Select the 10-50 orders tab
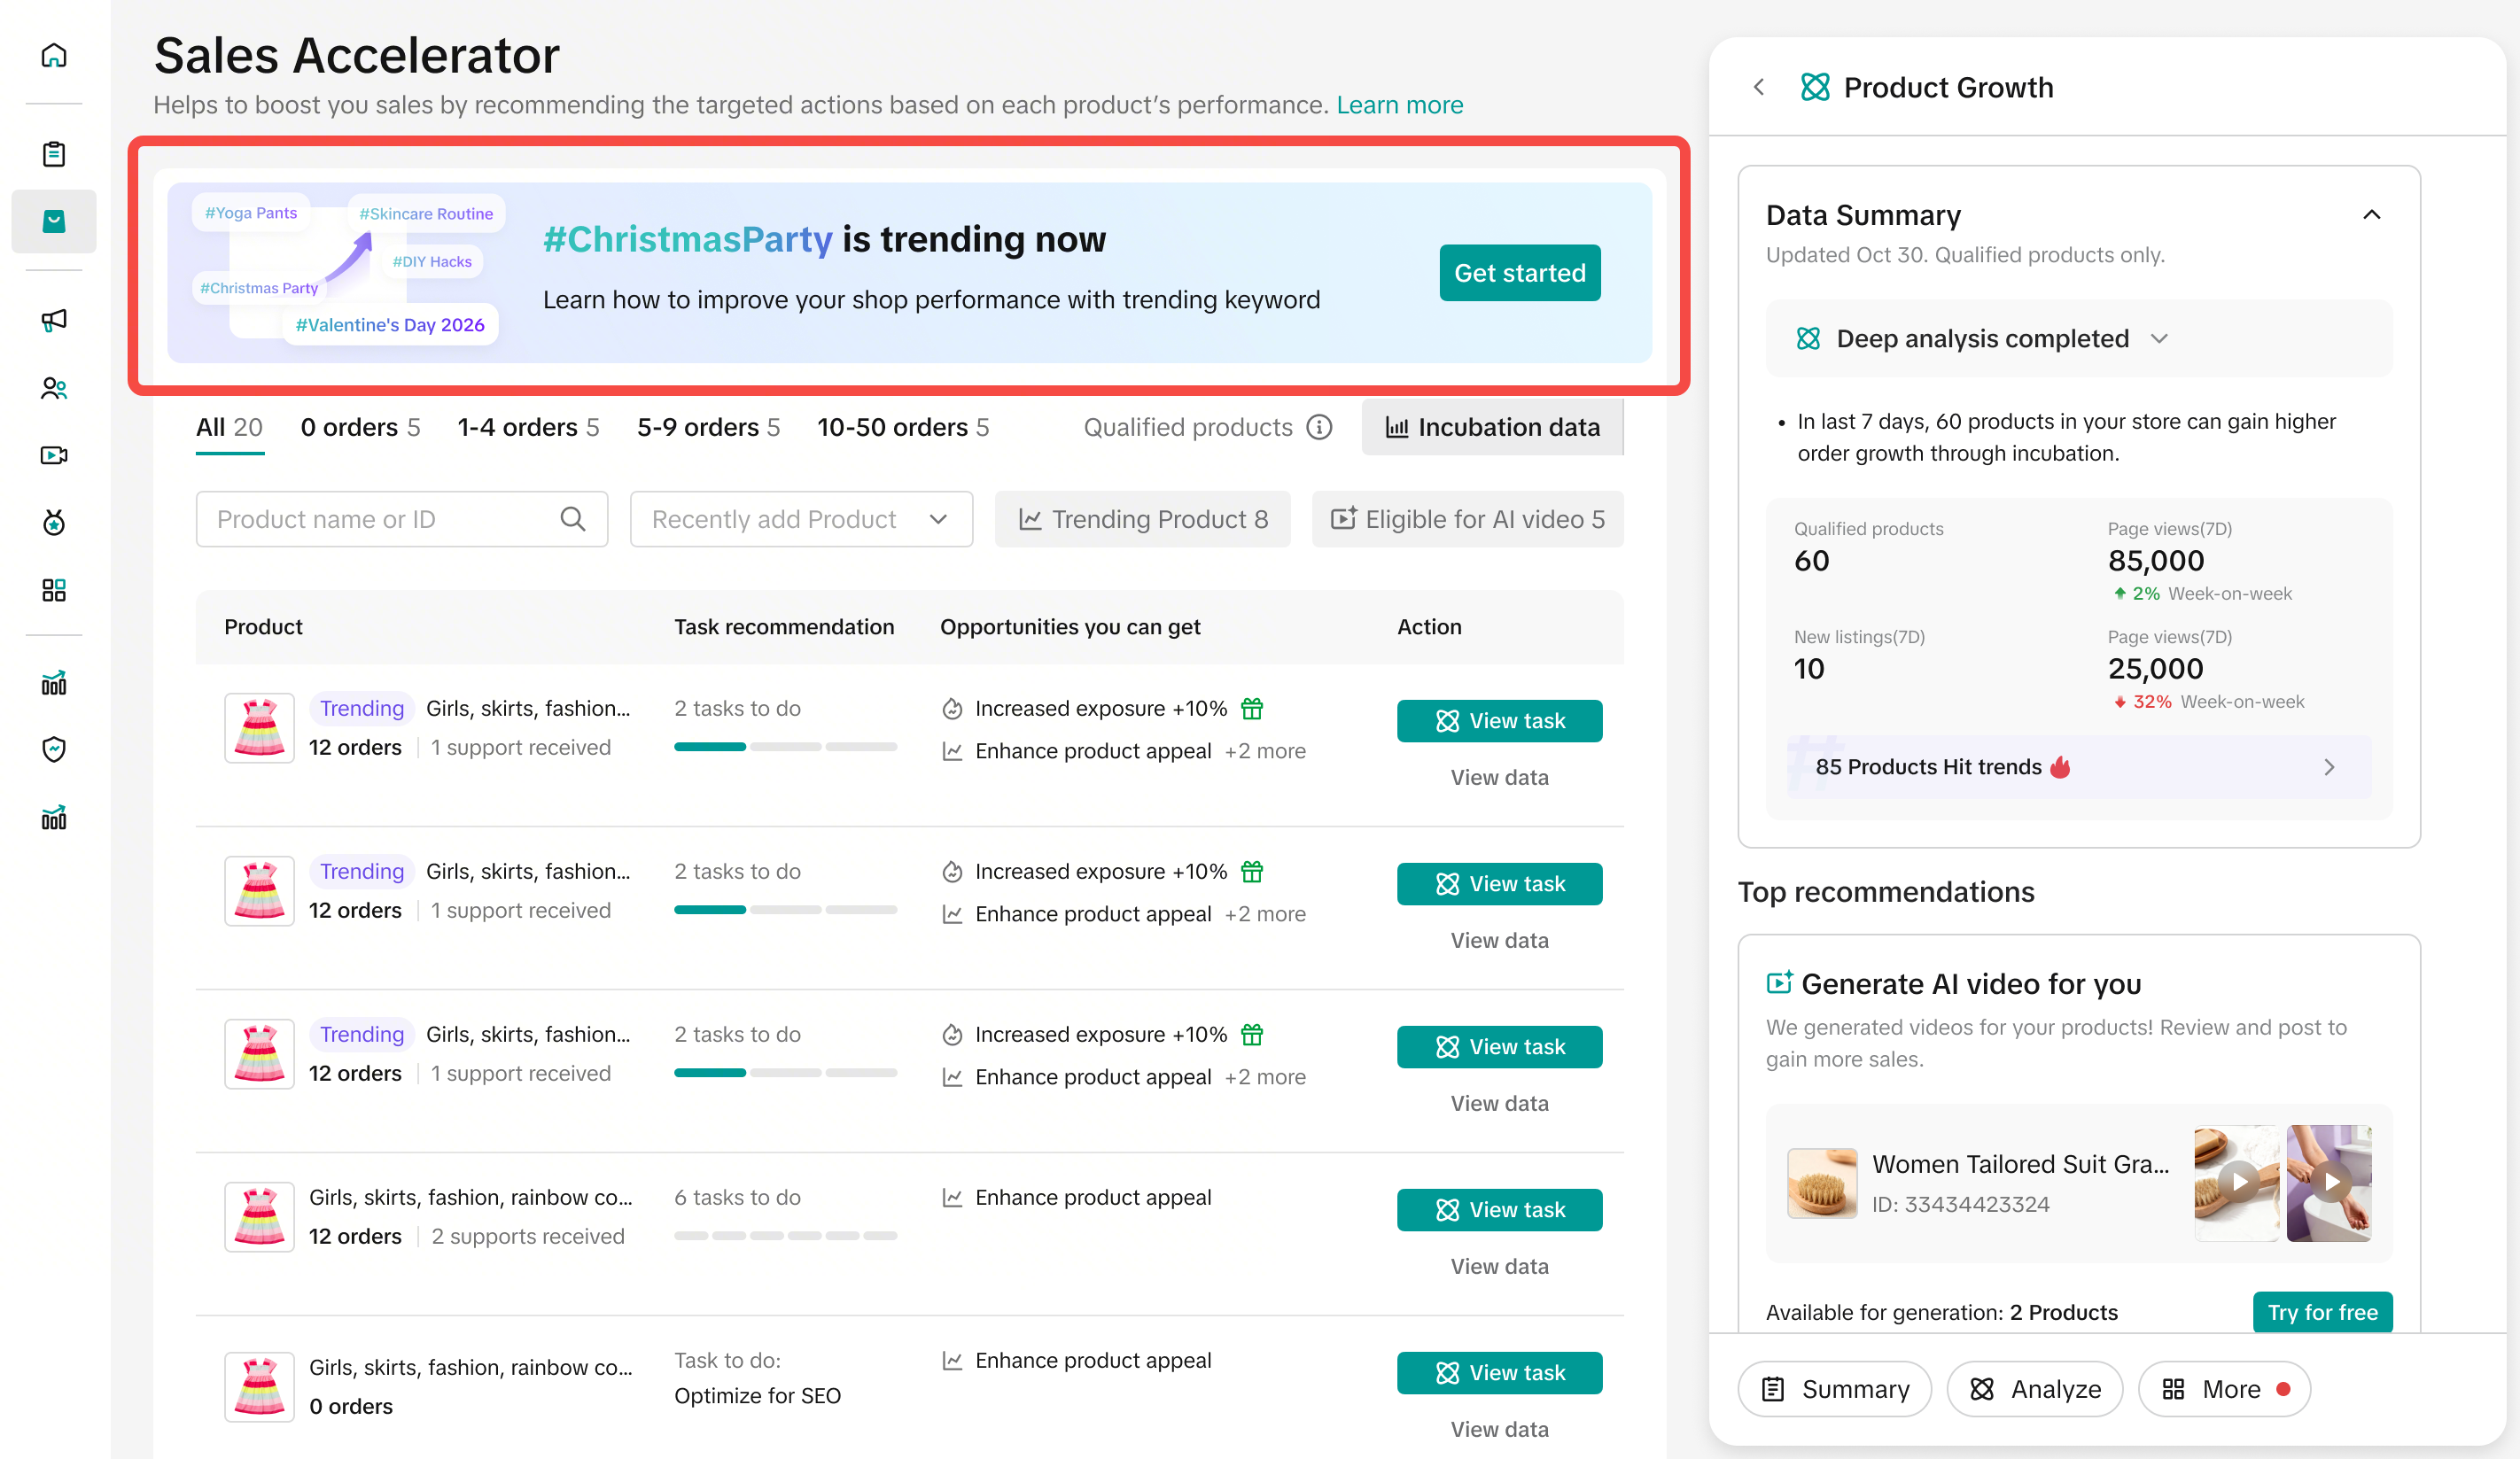 [902, 427]
